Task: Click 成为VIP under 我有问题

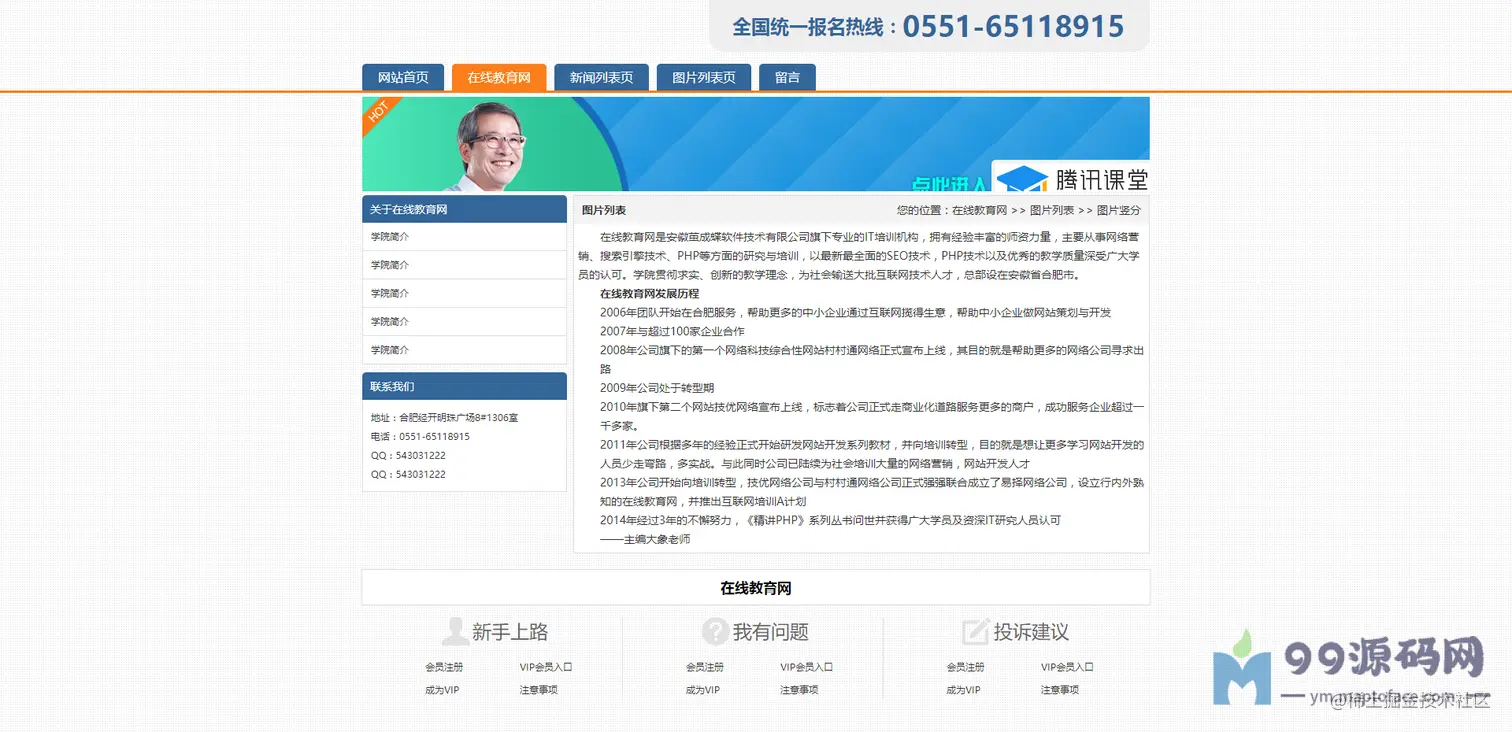Action: coord(703,690)
